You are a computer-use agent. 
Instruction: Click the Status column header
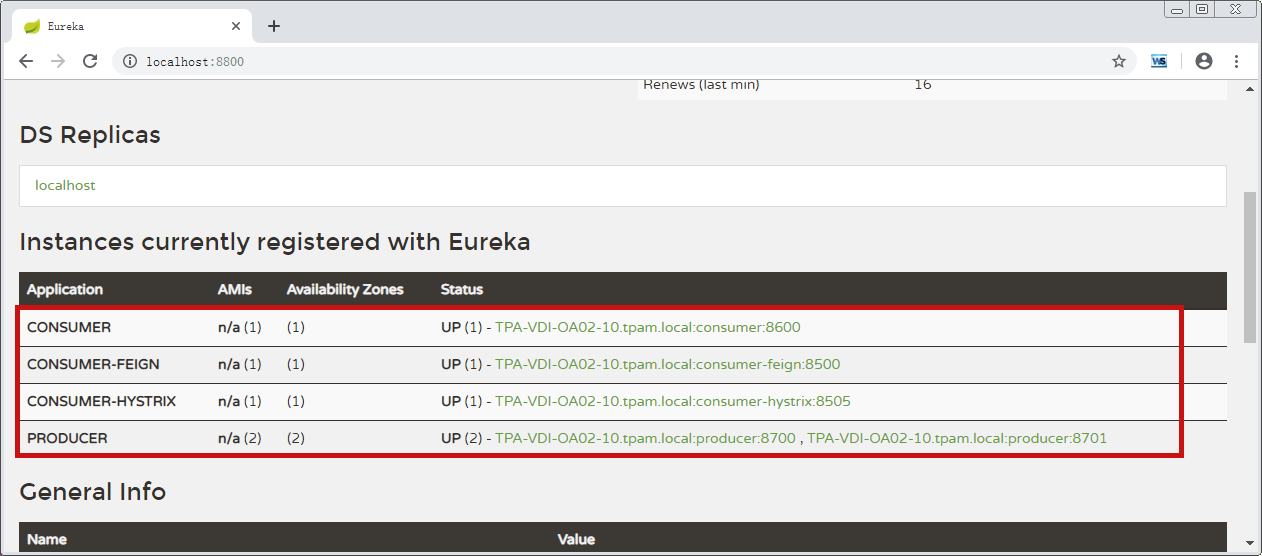[x=462, y=289]
